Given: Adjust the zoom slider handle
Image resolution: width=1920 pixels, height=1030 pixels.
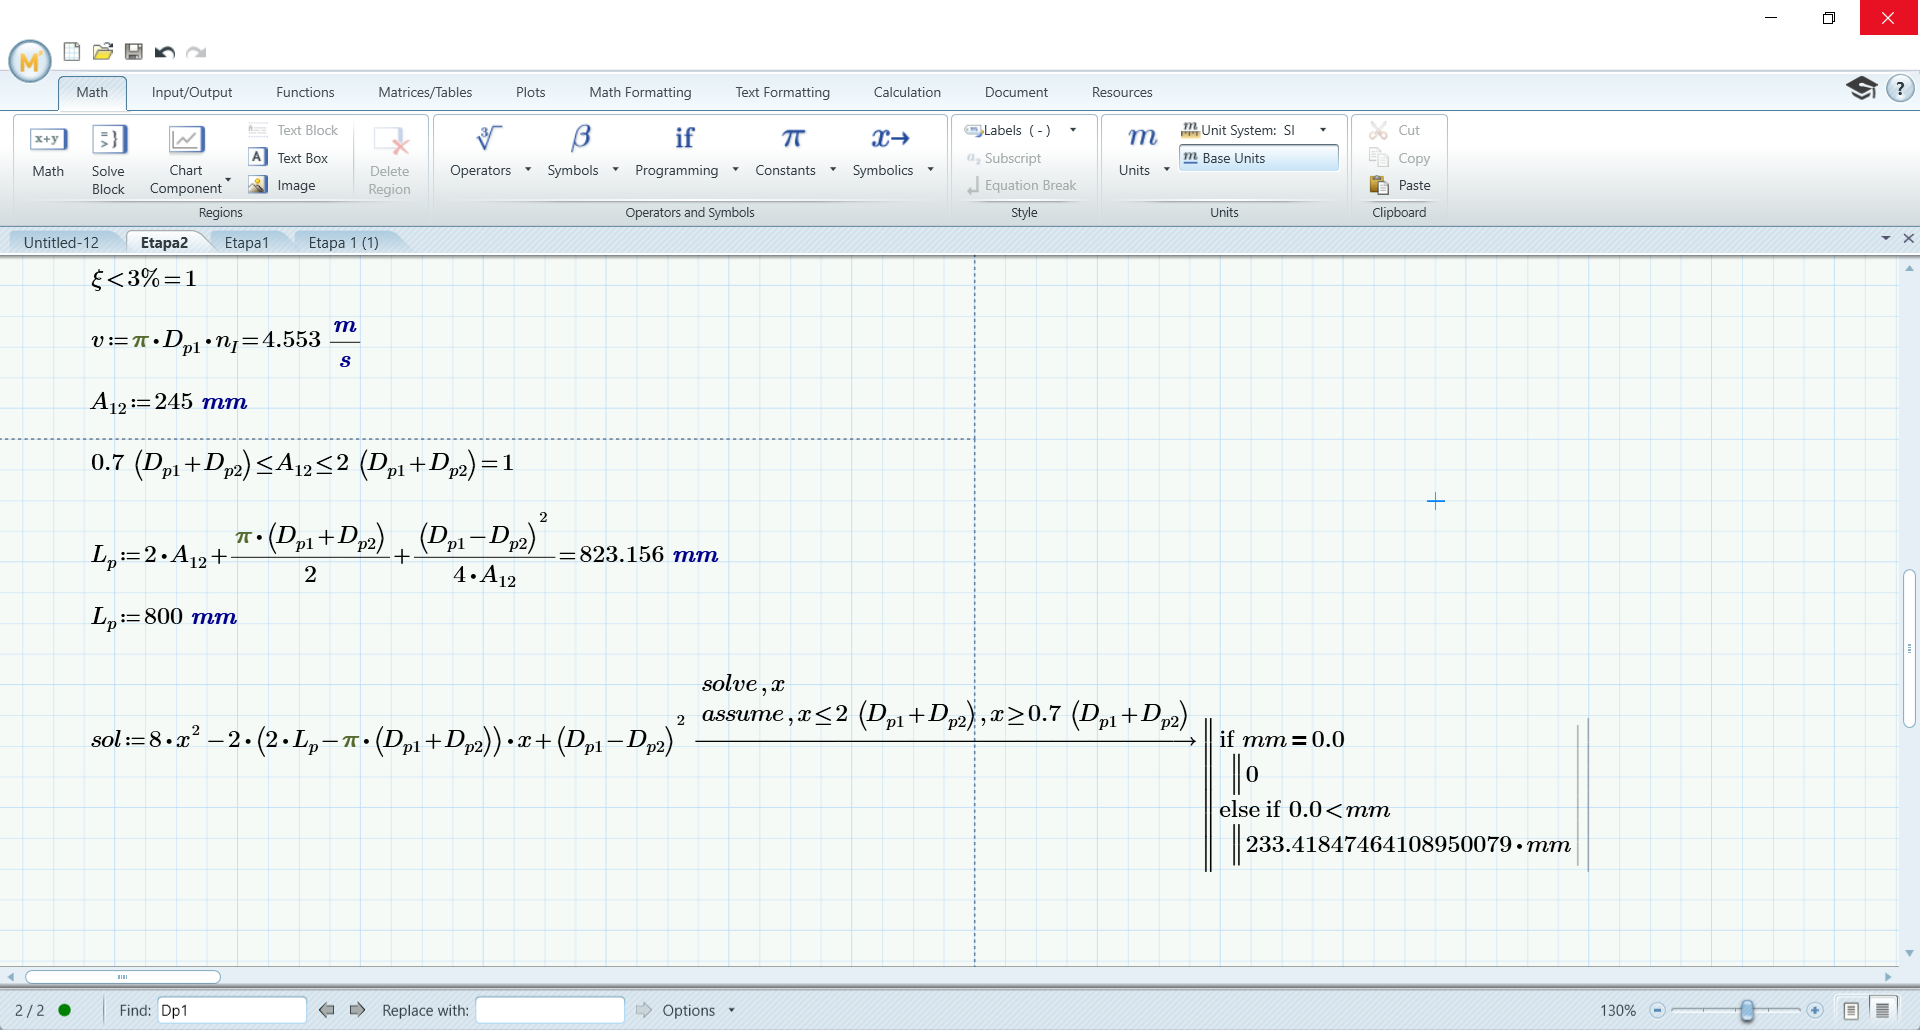Looking at the screenshot, I should (1746, 1010).
